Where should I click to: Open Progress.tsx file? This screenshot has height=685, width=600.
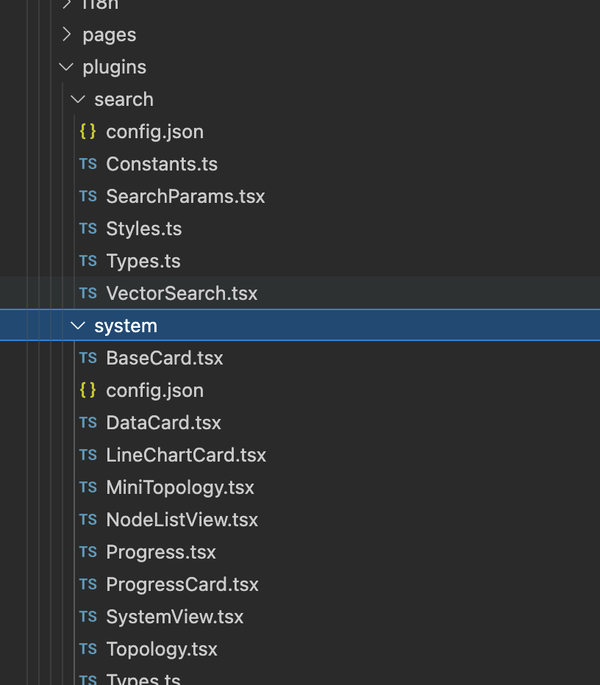[161, 552]
